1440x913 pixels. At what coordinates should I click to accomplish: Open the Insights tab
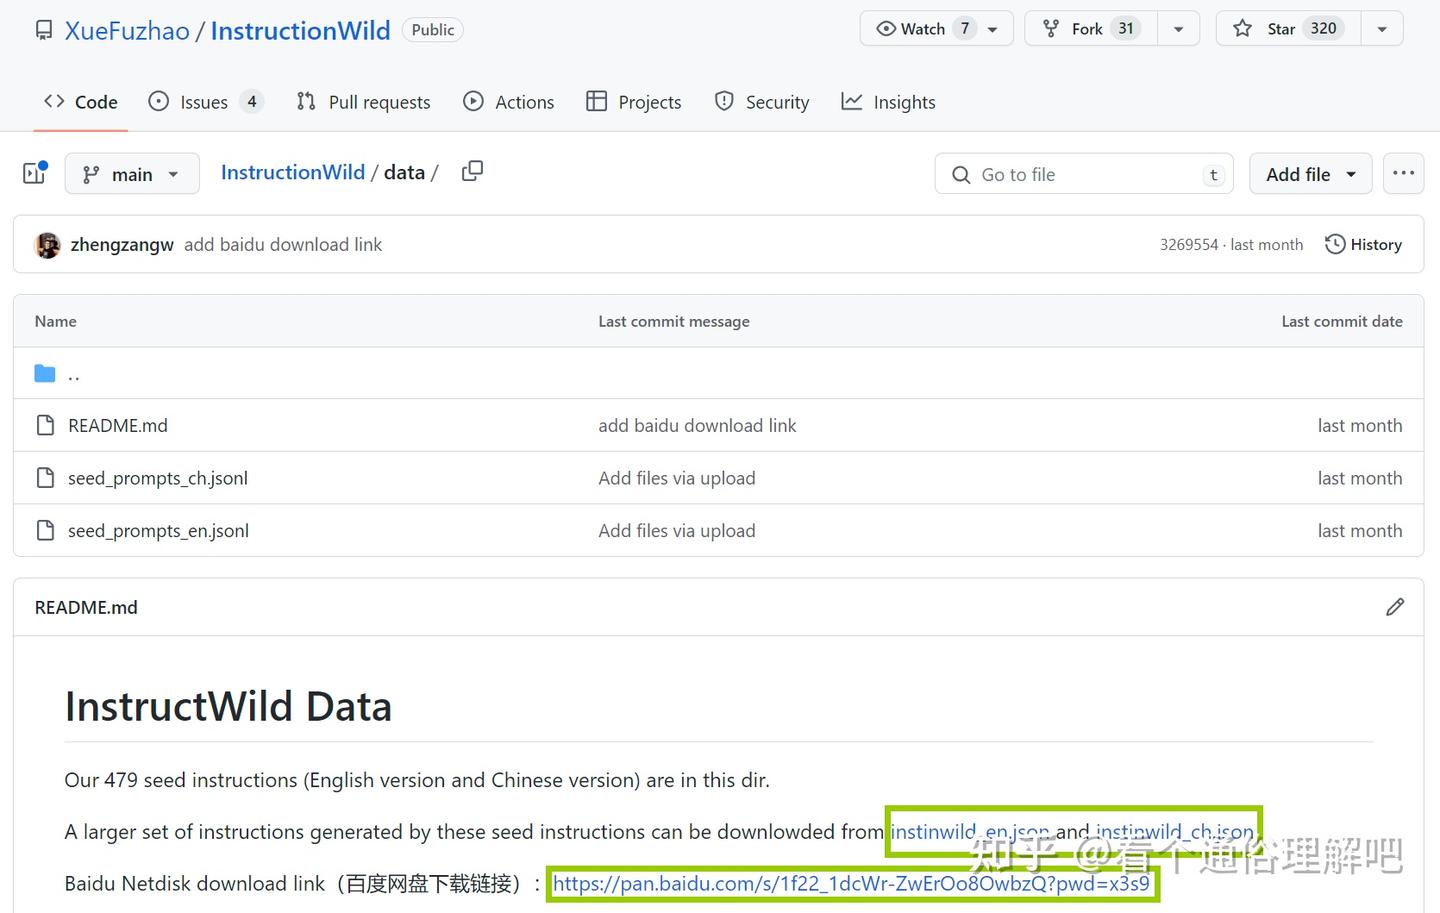click(x=889, y=102)
